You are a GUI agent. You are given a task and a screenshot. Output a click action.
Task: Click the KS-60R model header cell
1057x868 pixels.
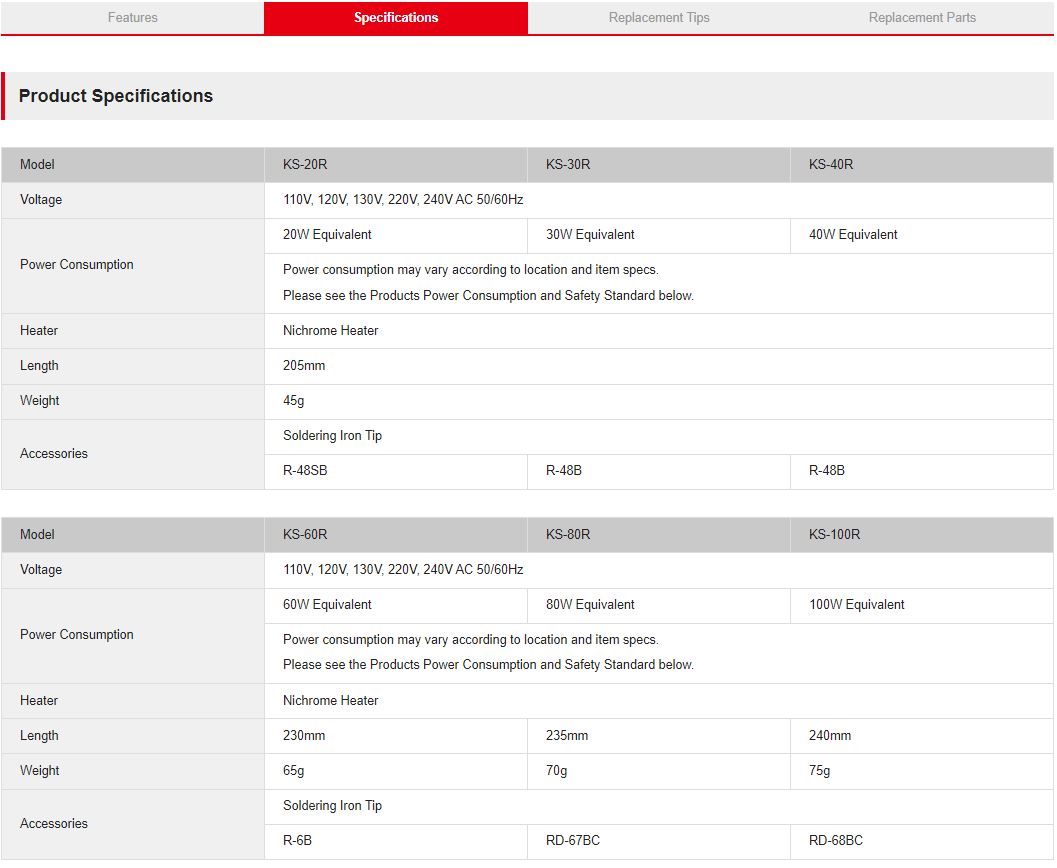[x=305, y=535]
